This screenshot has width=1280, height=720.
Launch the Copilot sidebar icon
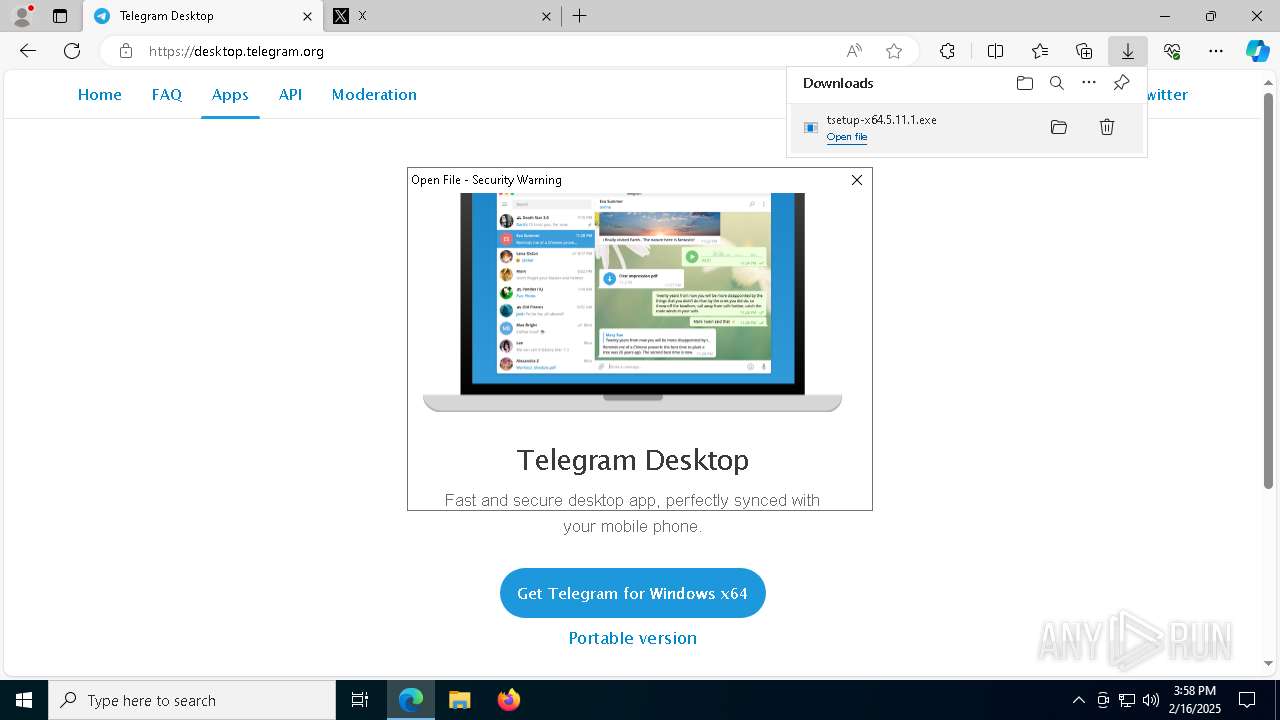(x=1258, y=51)
